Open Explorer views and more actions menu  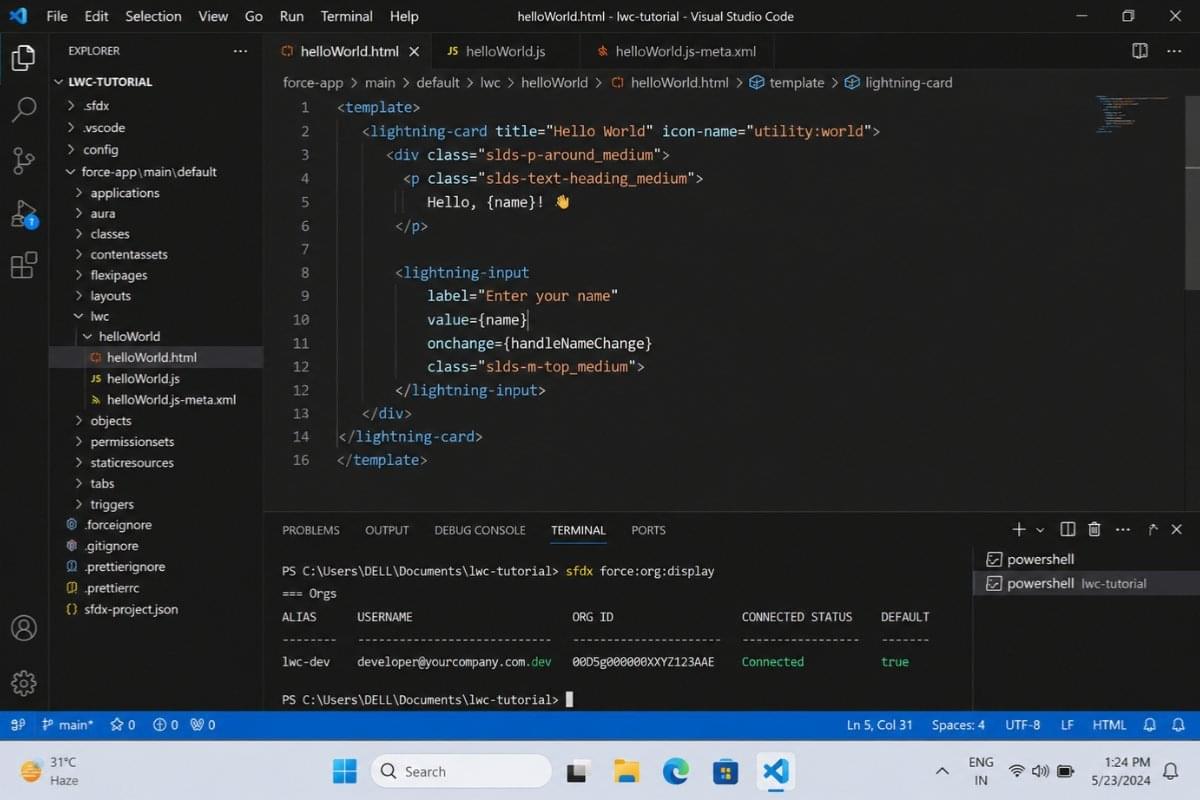pyautogui.click(x=240, y=51)
